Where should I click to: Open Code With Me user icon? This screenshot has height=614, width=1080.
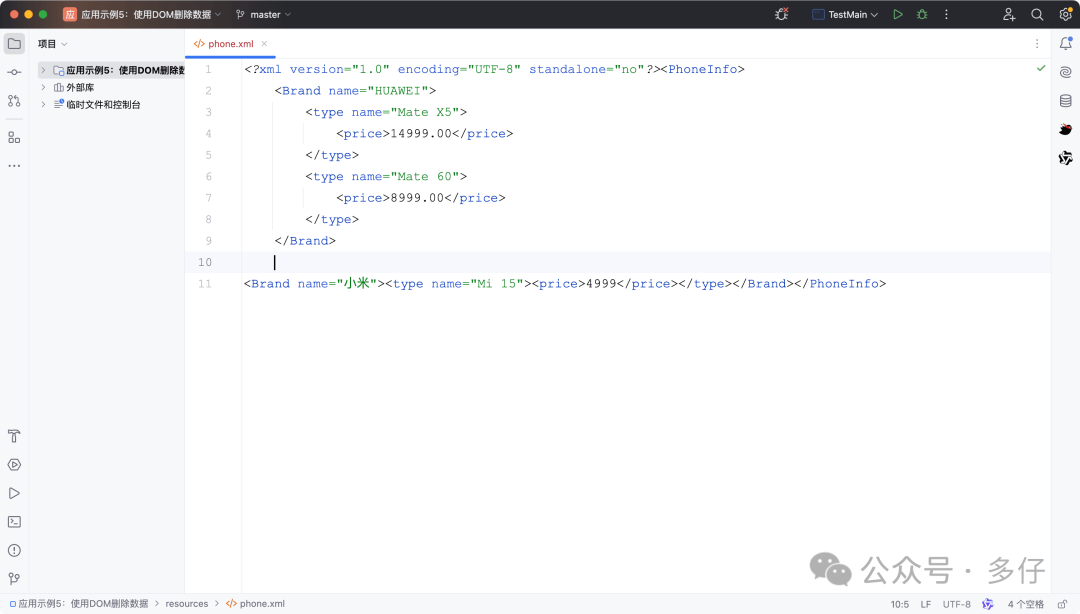1009,14
